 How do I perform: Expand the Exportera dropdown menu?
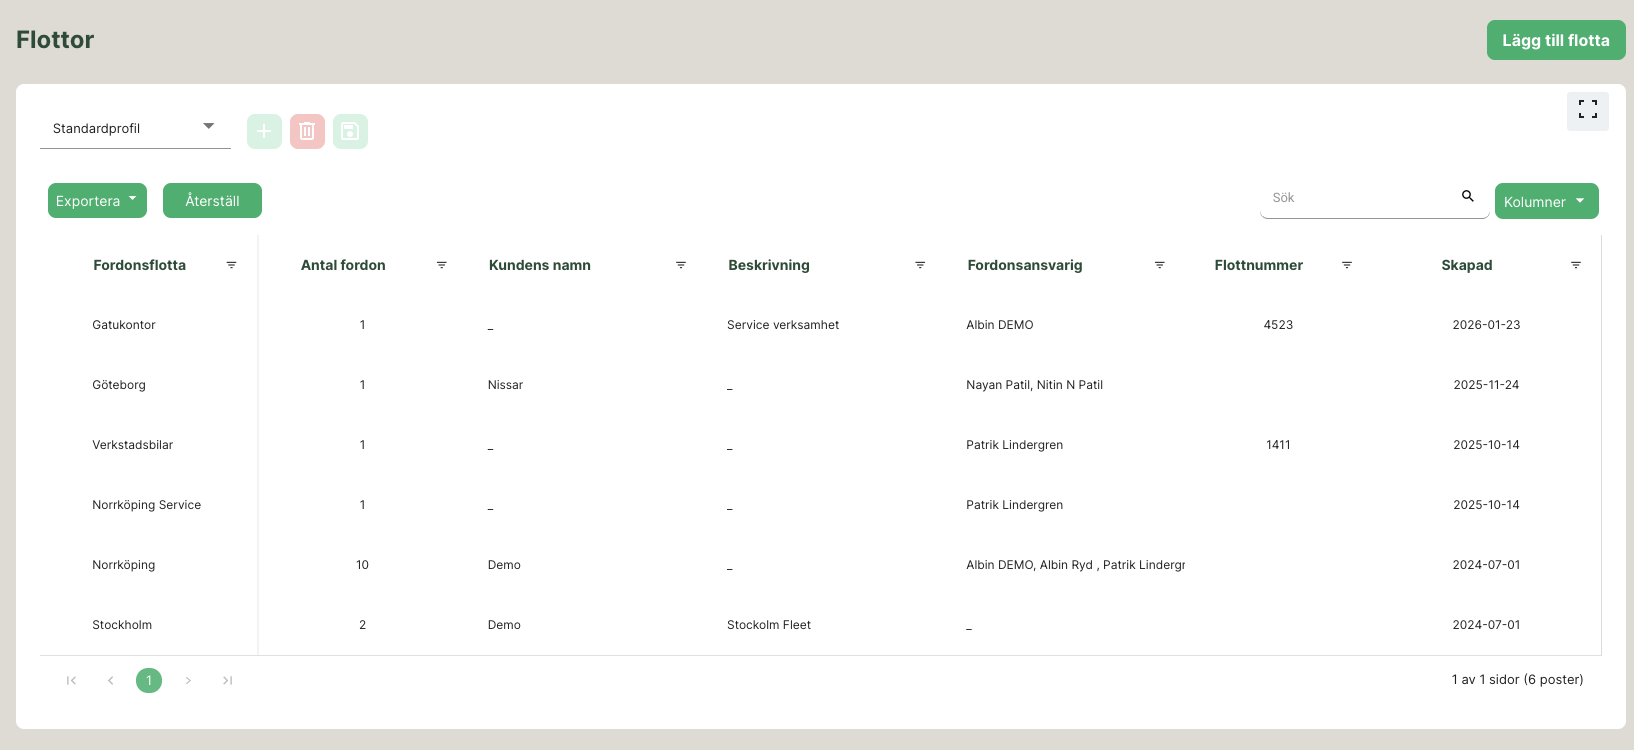(x=97, y=200)
